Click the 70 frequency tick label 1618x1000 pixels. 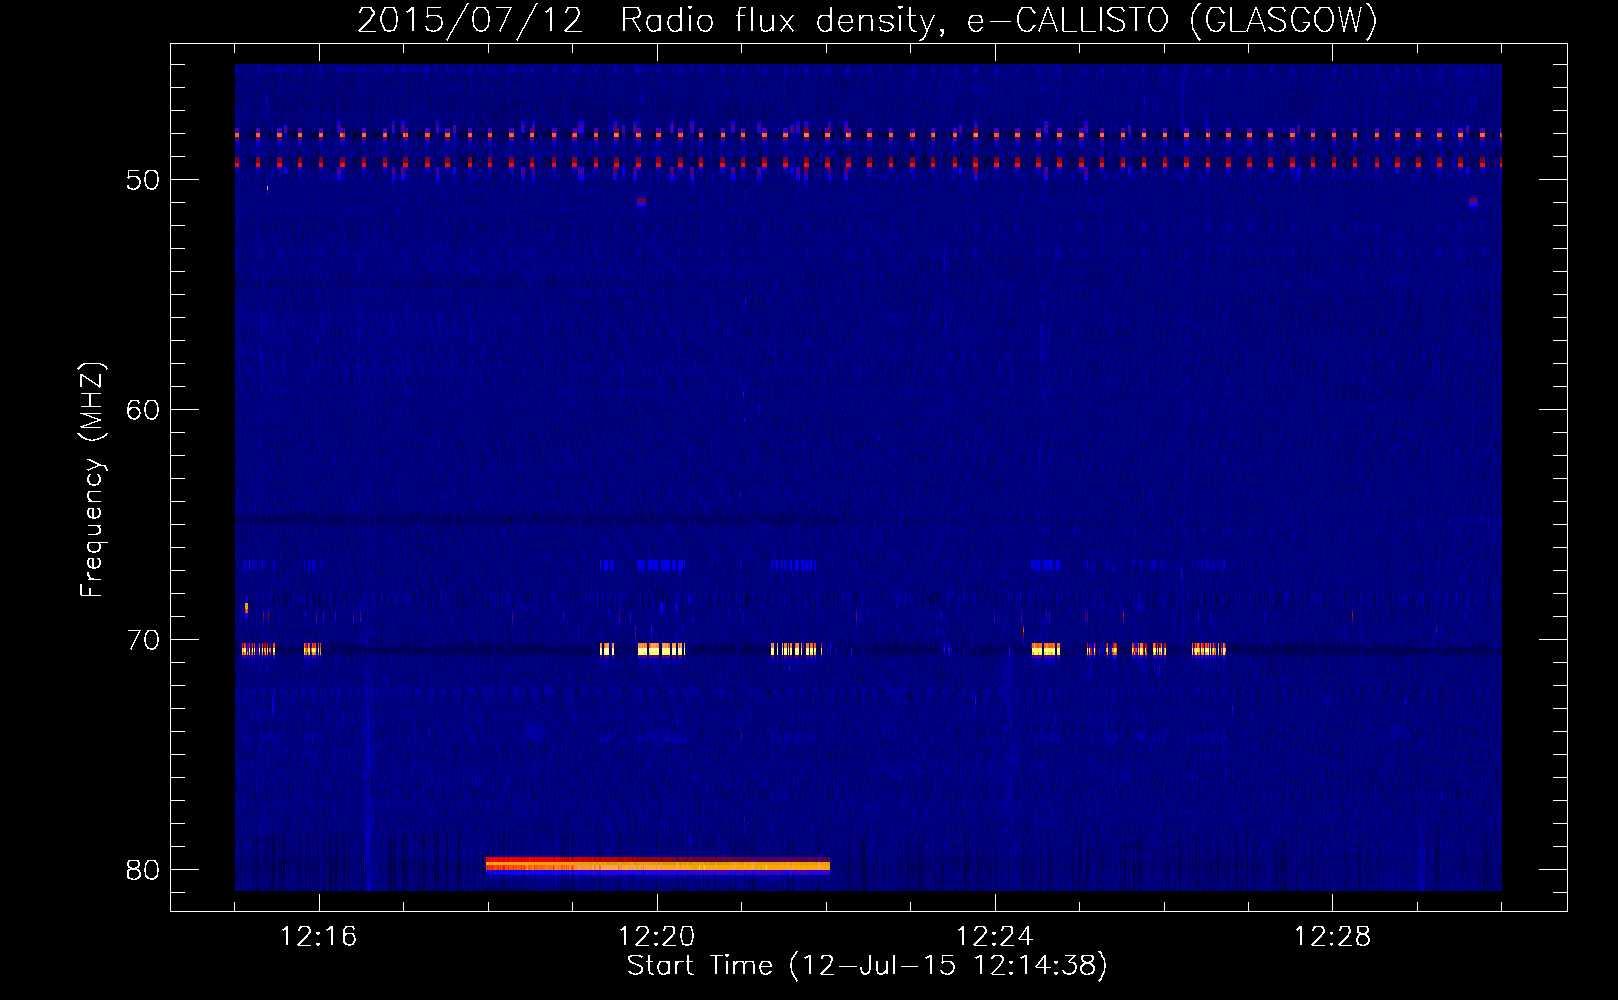coord(143,640)
